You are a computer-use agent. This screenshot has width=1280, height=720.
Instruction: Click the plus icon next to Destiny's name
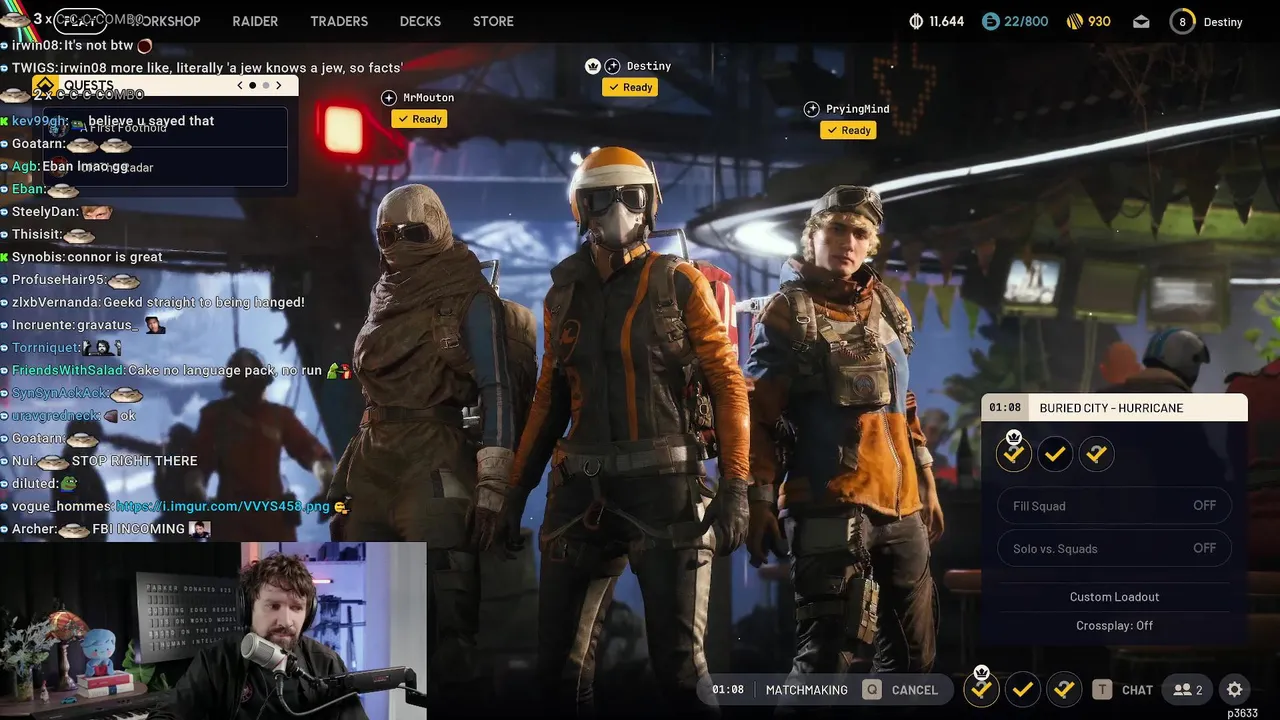coord(613,66)
